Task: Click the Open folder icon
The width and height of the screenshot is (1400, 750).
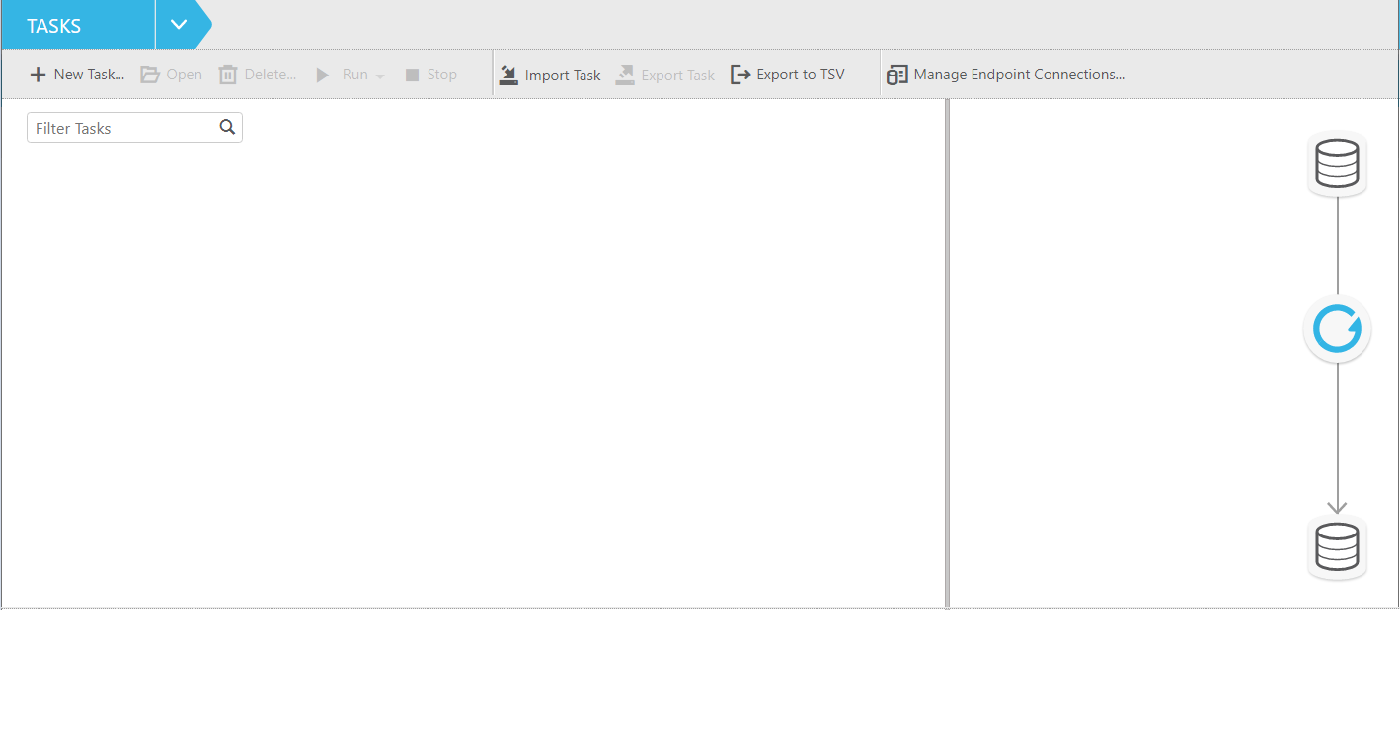Action: tap(148, 73)
